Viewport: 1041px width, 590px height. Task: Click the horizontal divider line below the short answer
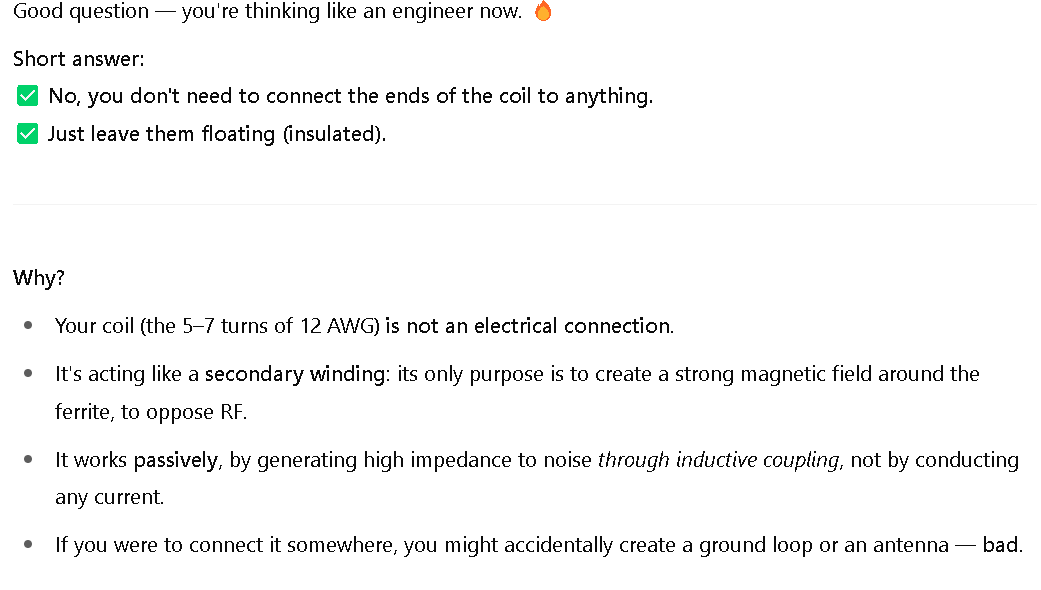[x=524, y=204]
